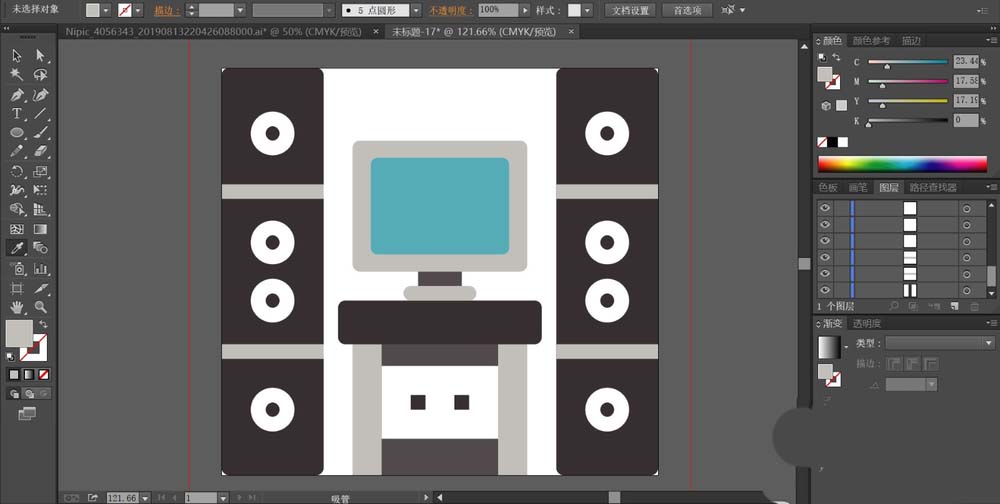The width and height of the screenshot is (1000, 504).
Task: Choose the Rotate tool
Action: (17, 171)
